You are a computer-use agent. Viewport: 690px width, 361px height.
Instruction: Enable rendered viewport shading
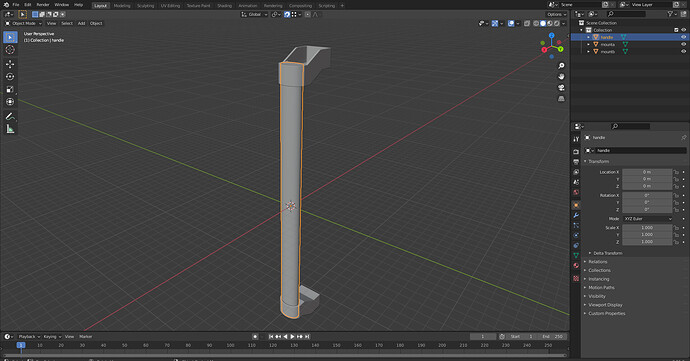click(x=557, y=23)
